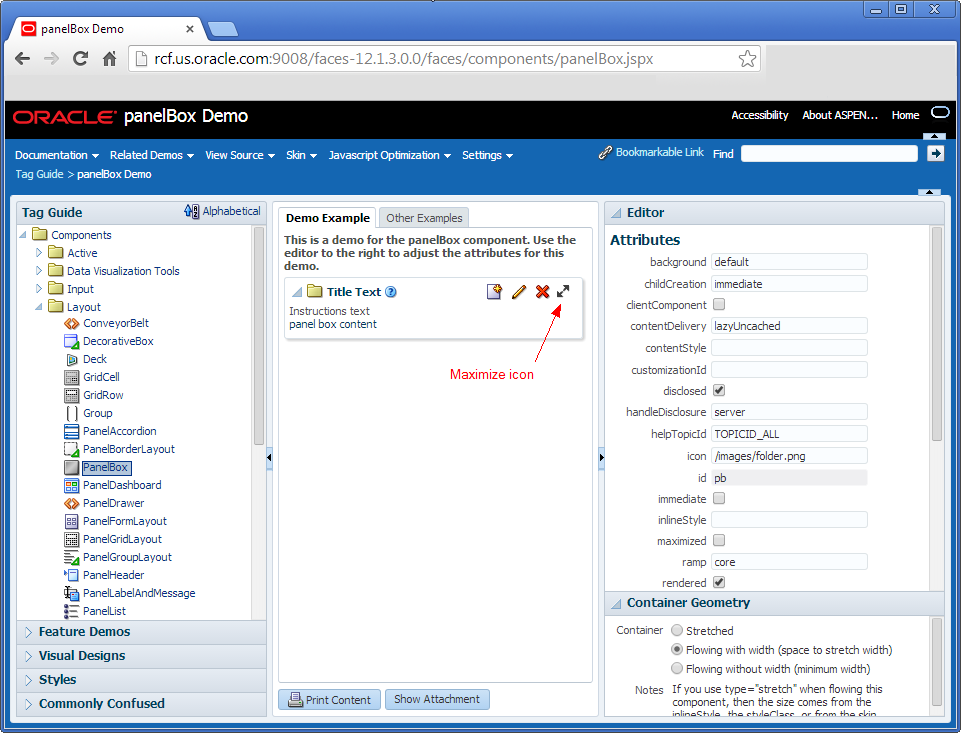Click the PanelList component icon
Image resolution: width=961 pixels, height=733 pixels.
click(72, 611)
